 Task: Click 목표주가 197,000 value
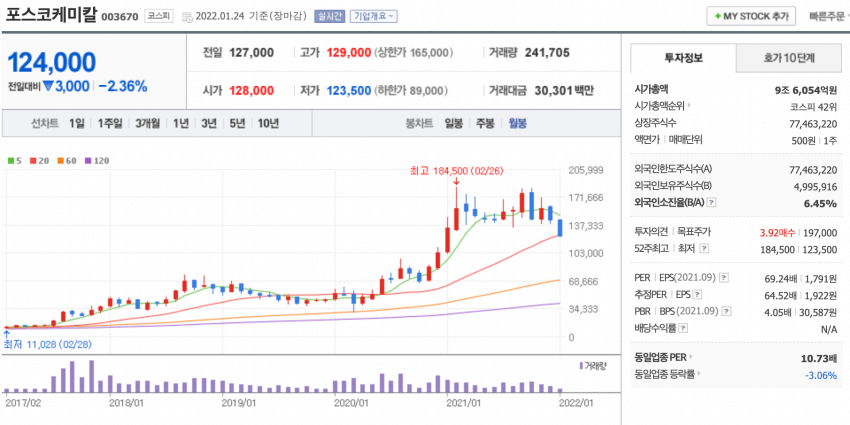(821, 233)
